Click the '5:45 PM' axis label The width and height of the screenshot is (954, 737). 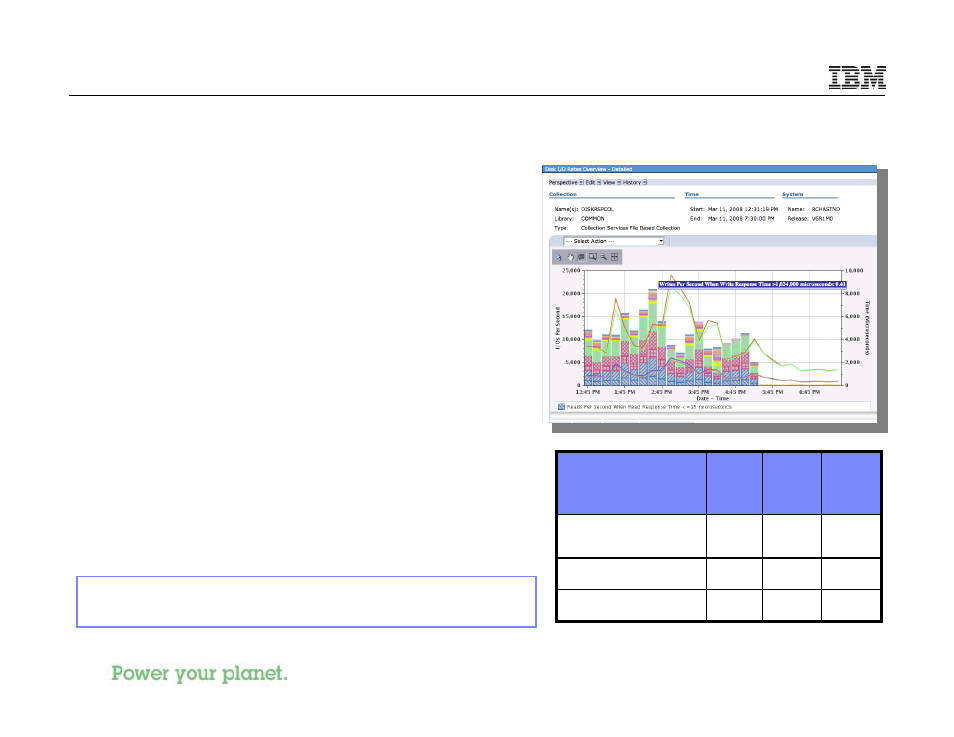[773, 393]
